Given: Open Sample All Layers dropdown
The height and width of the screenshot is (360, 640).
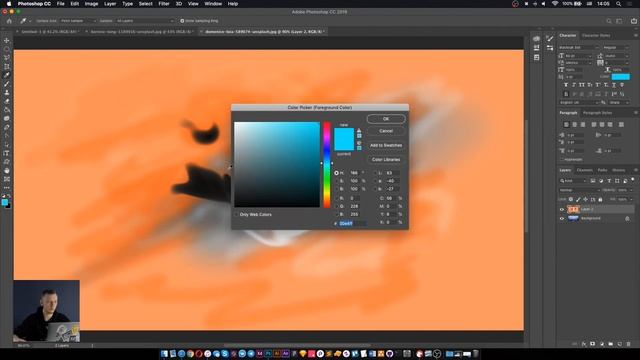Looking at the screenshot, I should 145,21.
